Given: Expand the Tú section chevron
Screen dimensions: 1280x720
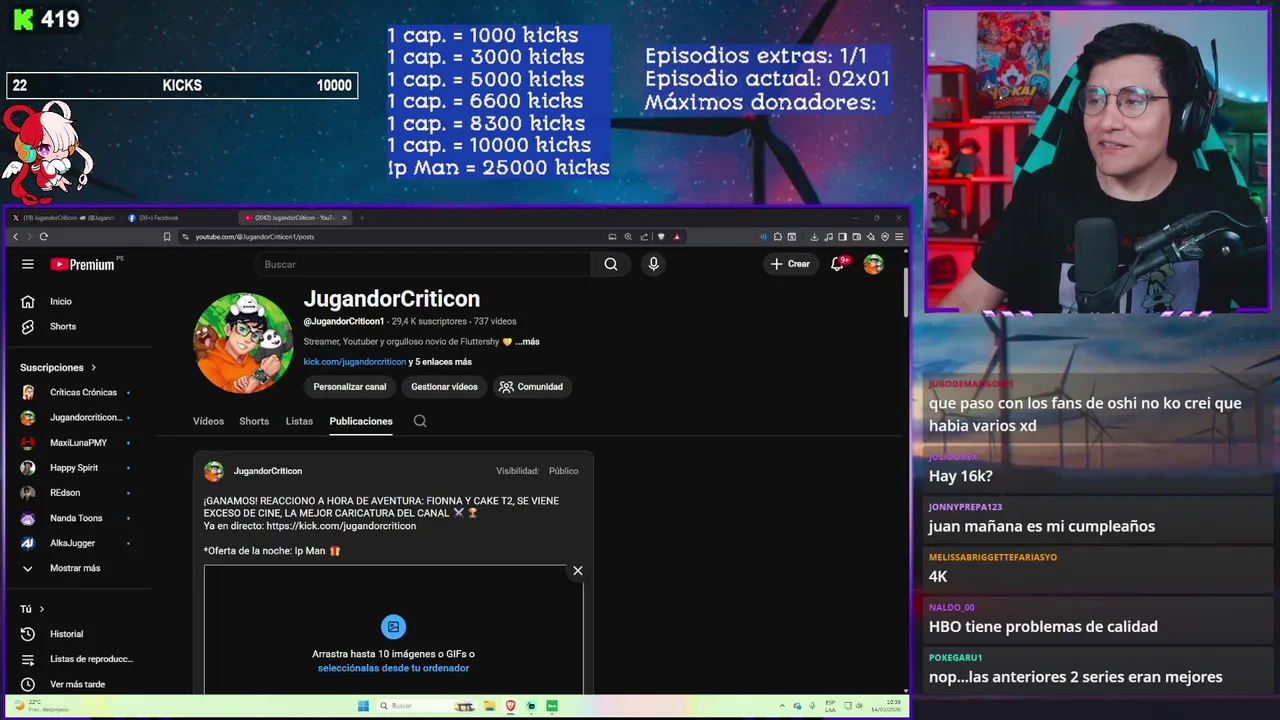Looking at the screenshot, I should [x=42, y=609].
